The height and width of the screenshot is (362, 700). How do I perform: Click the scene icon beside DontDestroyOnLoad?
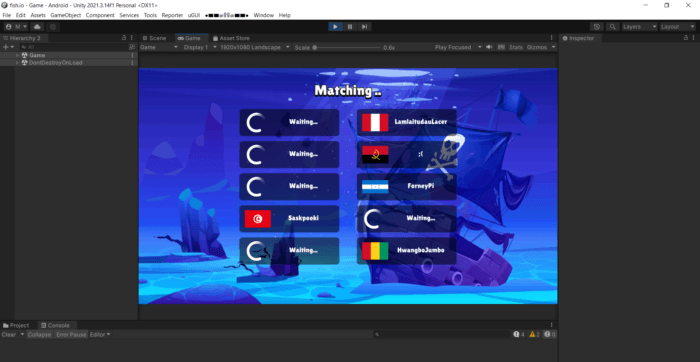(x=25, y=63)
